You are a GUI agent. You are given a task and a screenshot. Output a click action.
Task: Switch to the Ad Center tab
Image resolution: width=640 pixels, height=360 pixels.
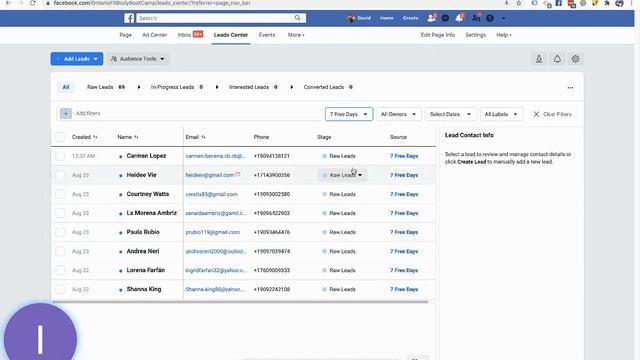tap(155, 35)
